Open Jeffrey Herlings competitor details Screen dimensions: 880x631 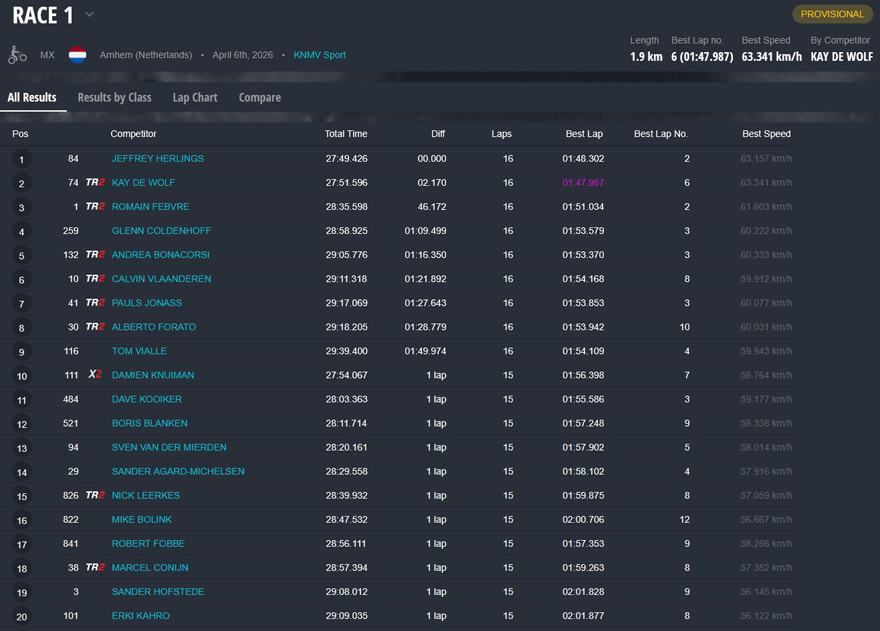(x=157, y=159)
